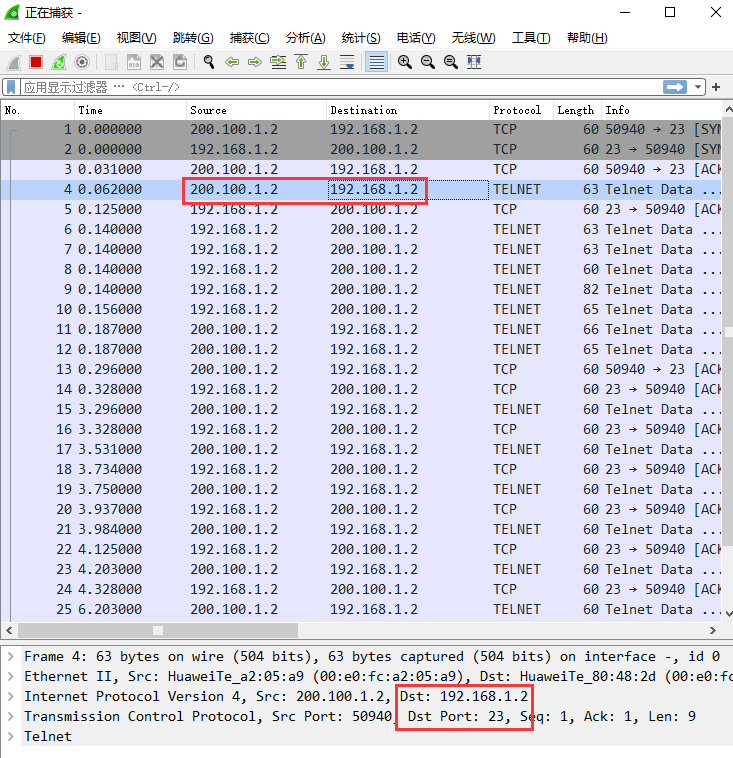Restart the current capture

point(59,62)
